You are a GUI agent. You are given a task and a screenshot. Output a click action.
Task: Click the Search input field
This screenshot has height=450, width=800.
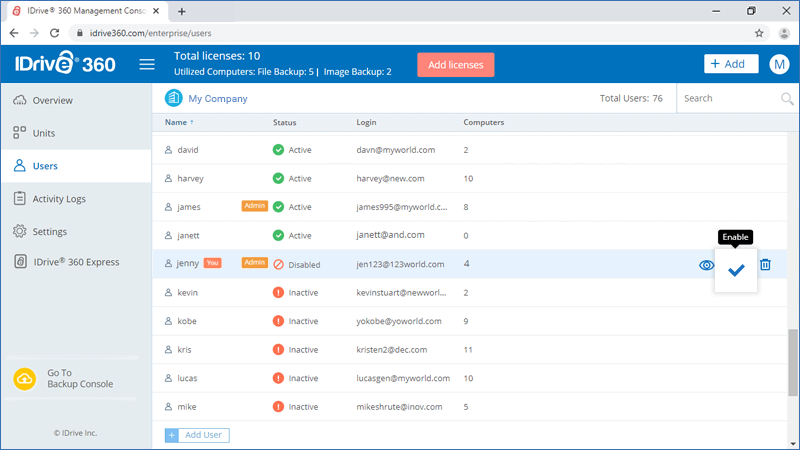pyautogui.click(x=730, y=98)
